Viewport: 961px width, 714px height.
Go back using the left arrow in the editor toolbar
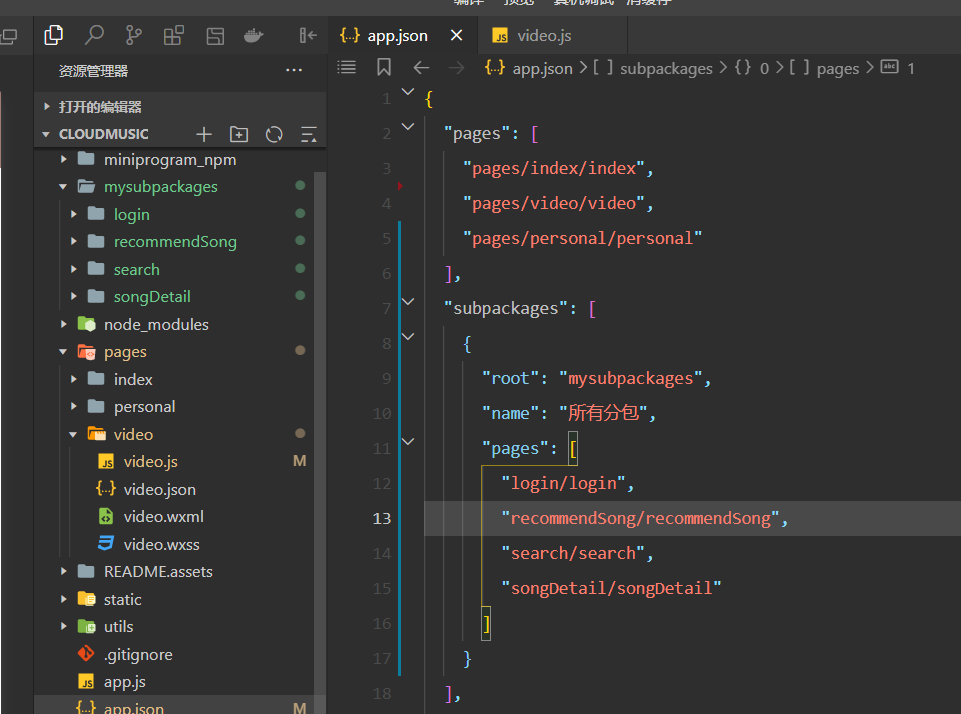coord(421,68)
